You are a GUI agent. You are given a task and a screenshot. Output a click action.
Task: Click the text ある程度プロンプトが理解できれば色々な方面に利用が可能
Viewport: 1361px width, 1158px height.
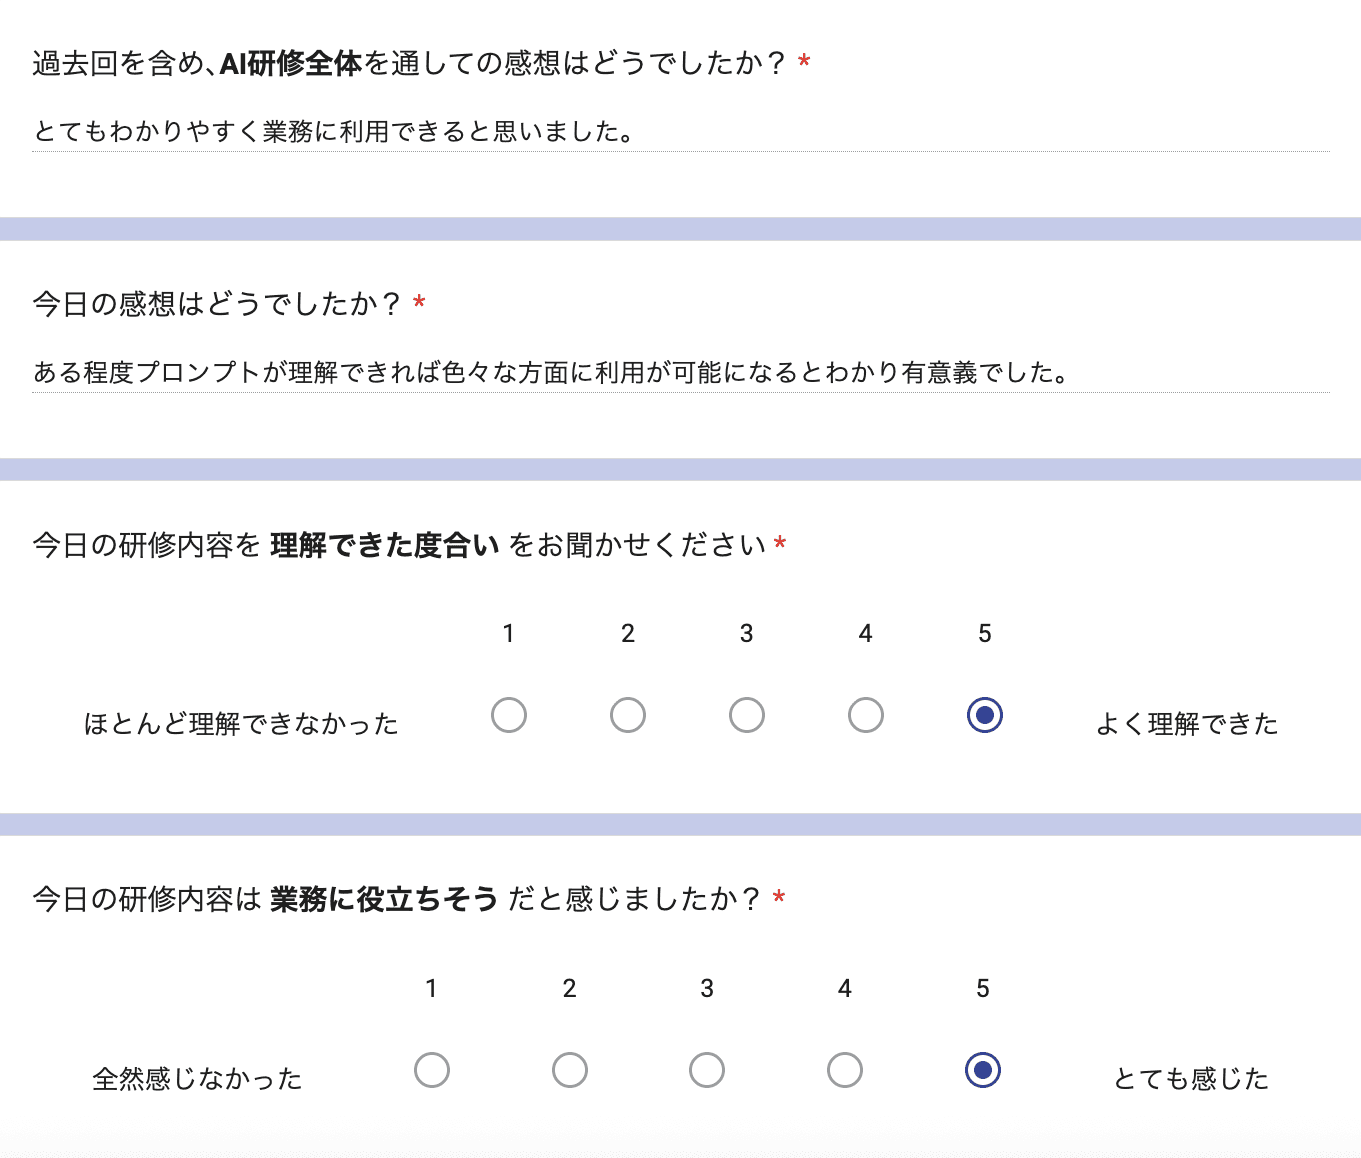(550, 372)
